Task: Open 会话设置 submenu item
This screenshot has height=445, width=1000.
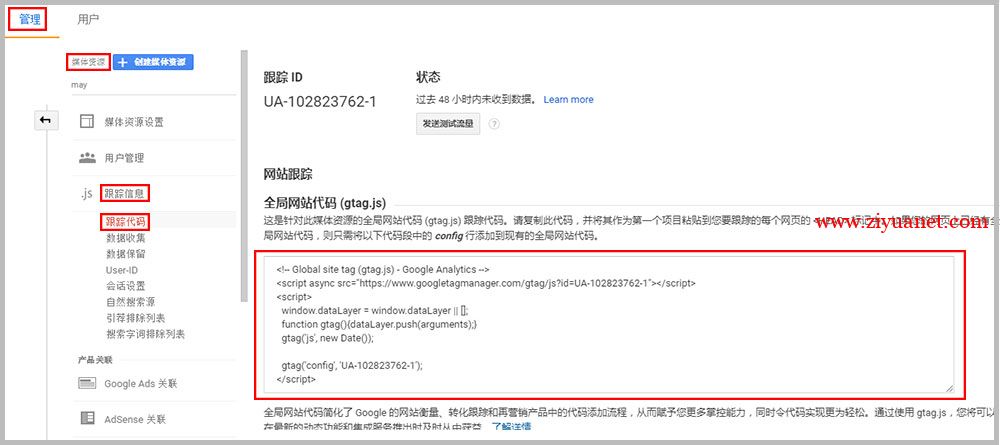Action: (126, 286)
